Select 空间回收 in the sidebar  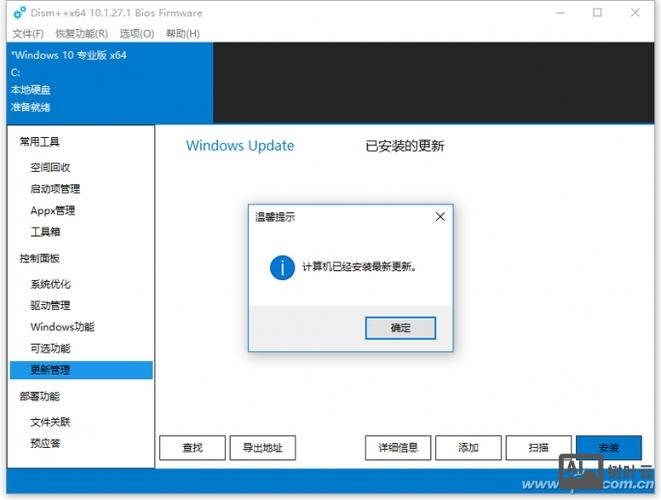tap(50, 167)
